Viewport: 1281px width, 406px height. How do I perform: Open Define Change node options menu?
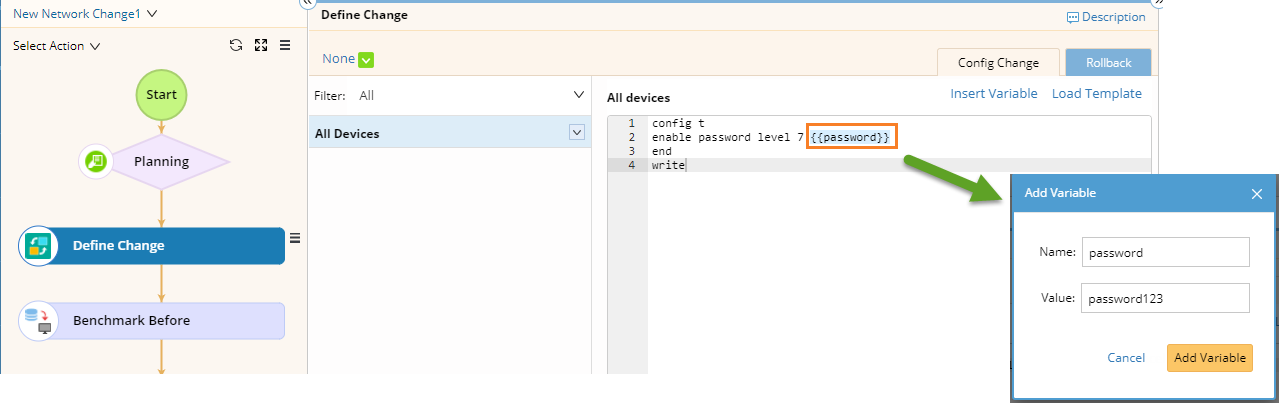coord(295,237)
